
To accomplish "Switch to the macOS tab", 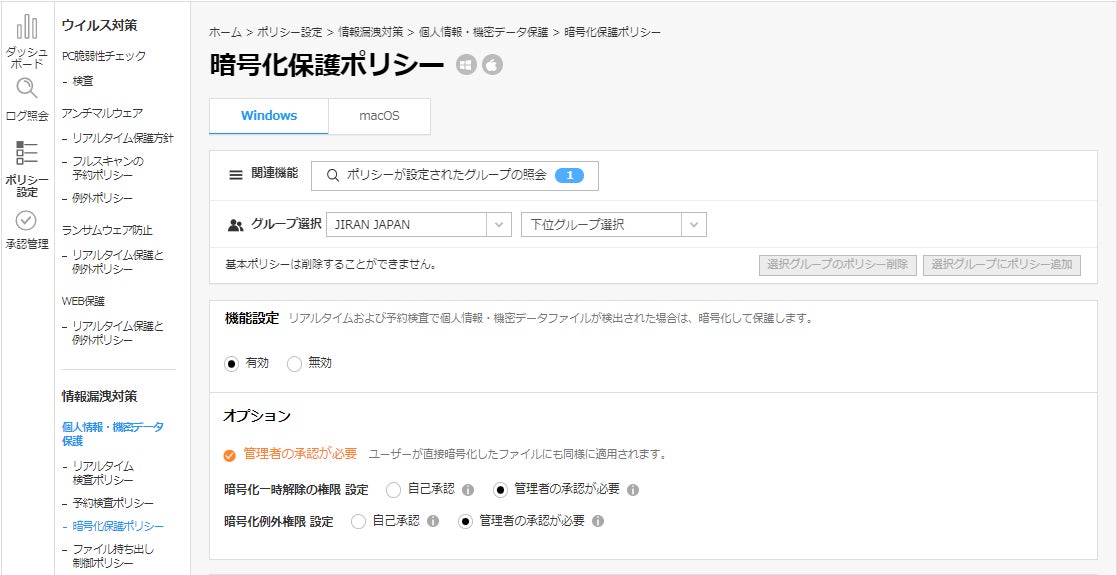I will 379,116.
